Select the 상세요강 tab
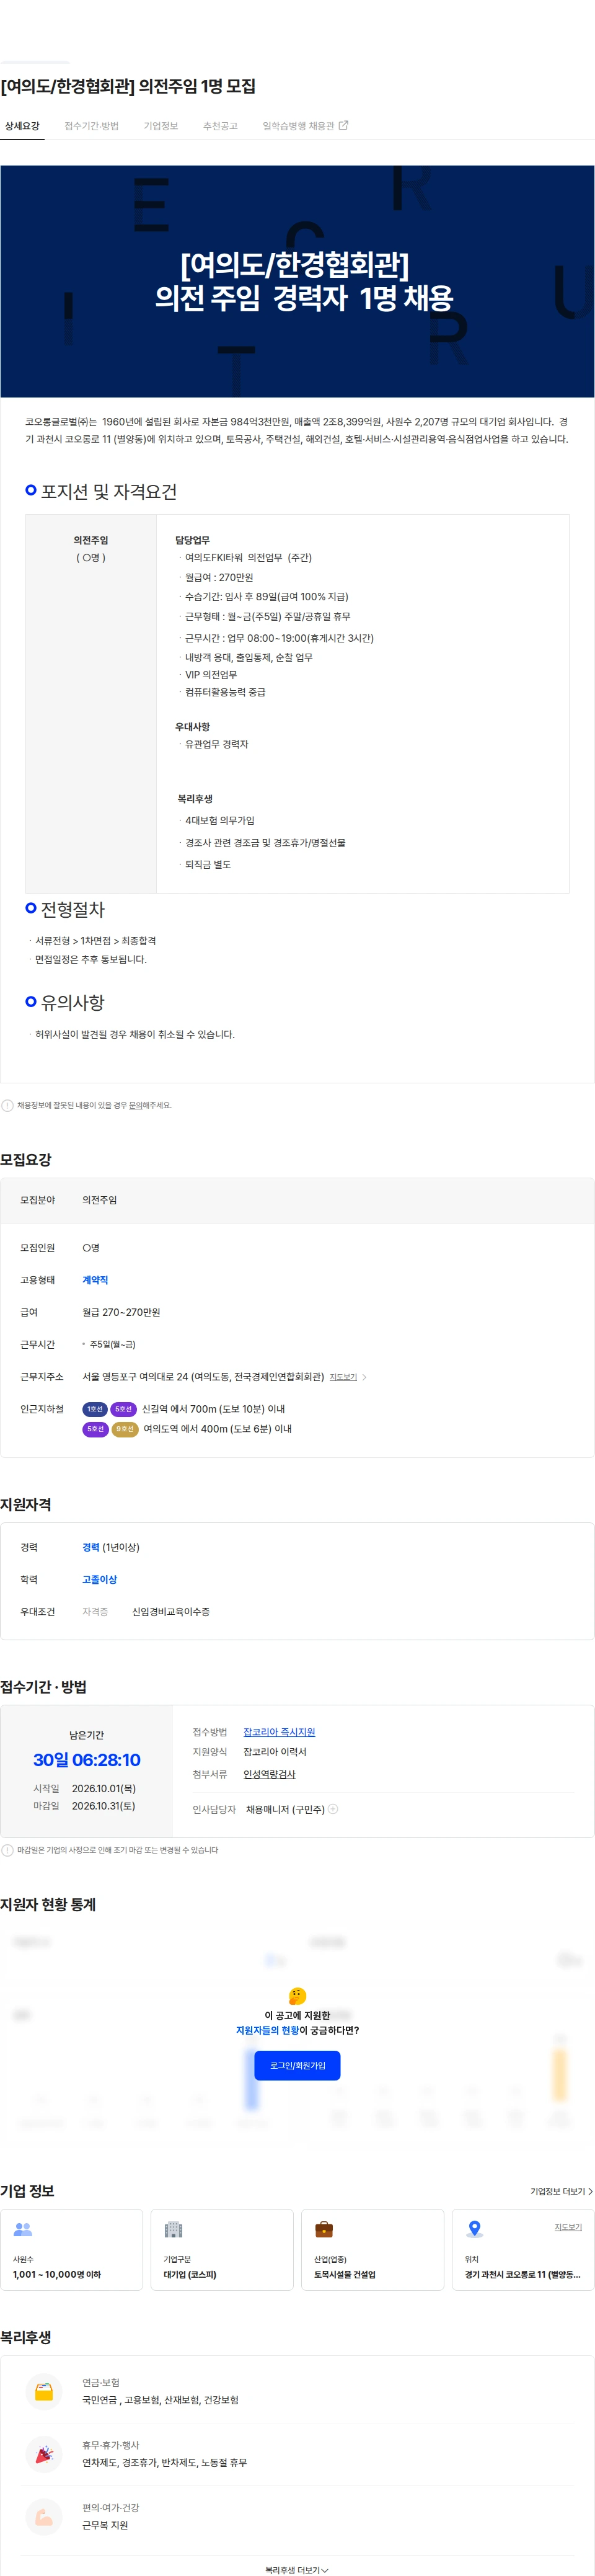The image size is (595, 2576). coord(22,126)
